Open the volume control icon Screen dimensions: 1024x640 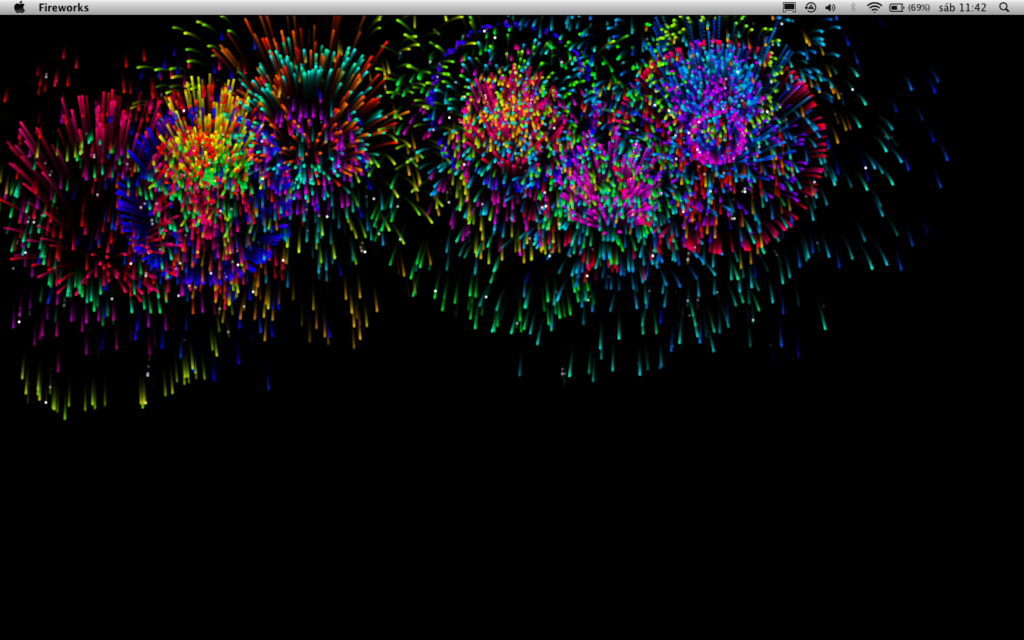[830, 7]
